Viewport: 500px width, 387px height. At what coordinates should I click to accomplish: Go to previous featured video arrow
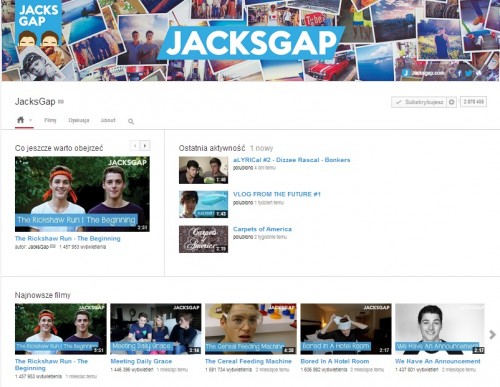135,146
